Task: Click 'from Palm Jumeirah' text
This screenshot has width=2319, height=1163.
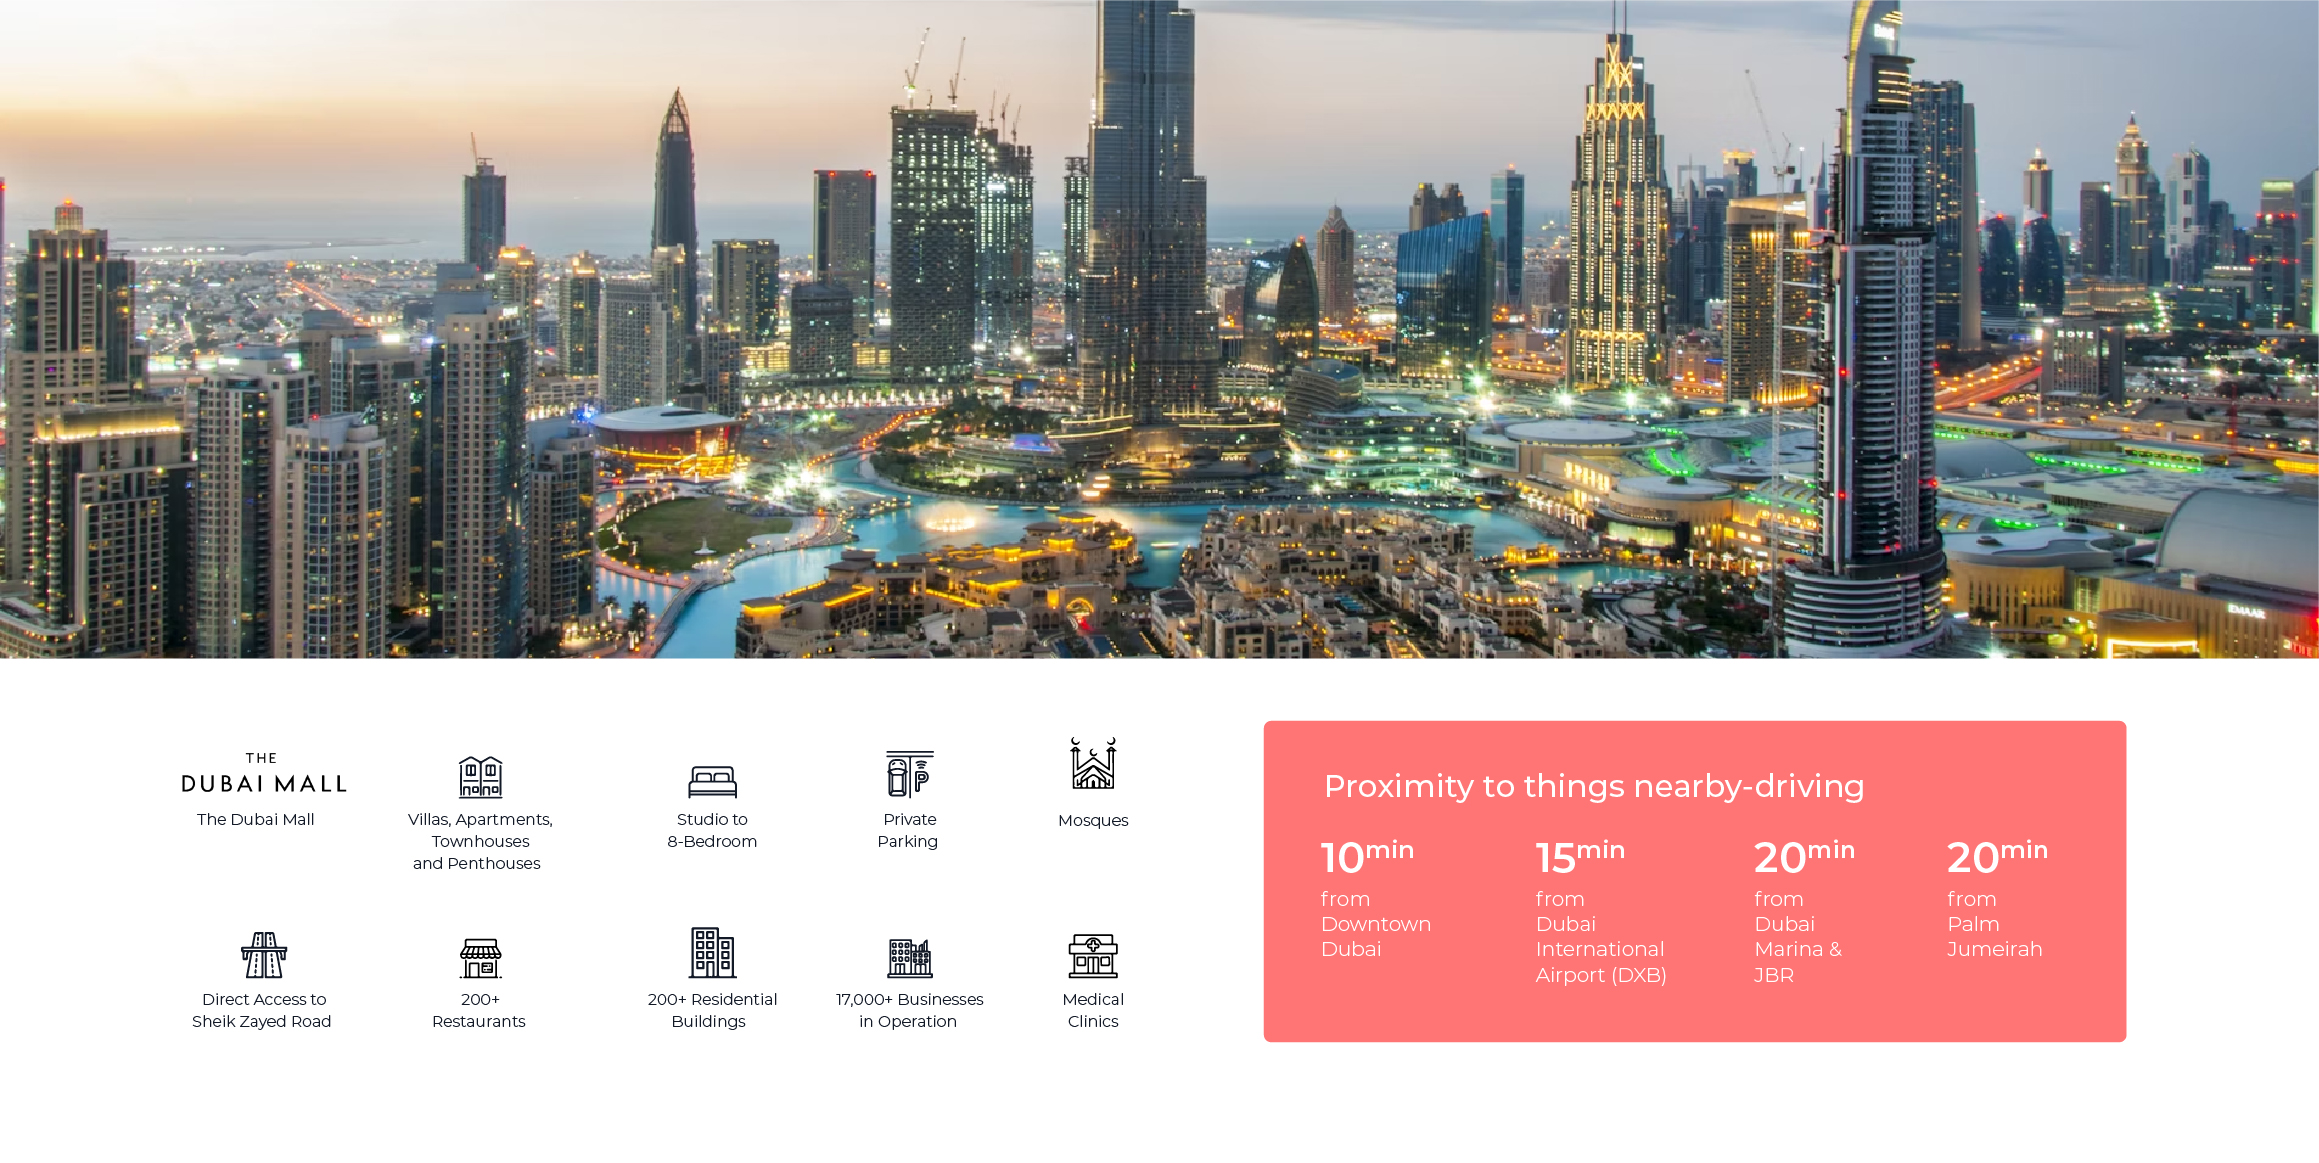Action: tap(1995, 925)
